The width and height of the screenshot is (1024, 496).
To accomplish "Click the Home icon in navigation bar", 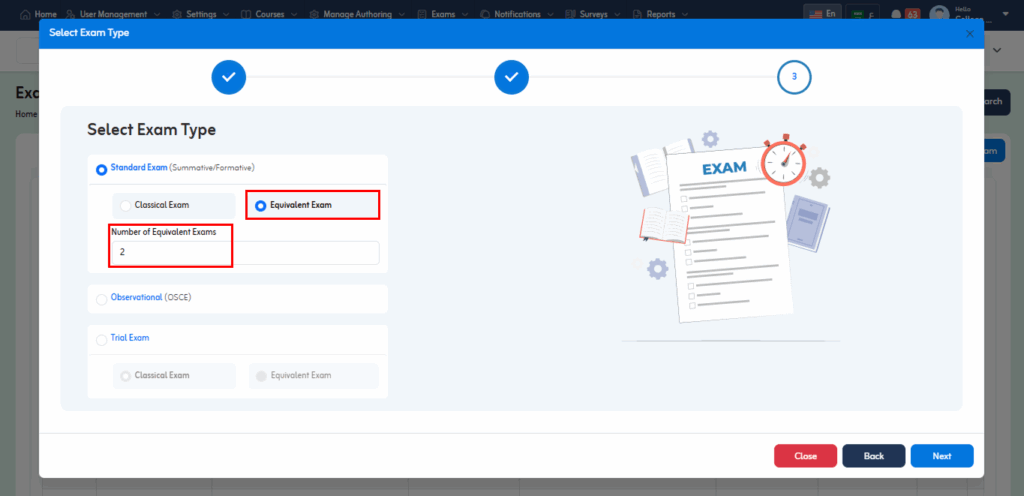I will click(x=25, y=15).
